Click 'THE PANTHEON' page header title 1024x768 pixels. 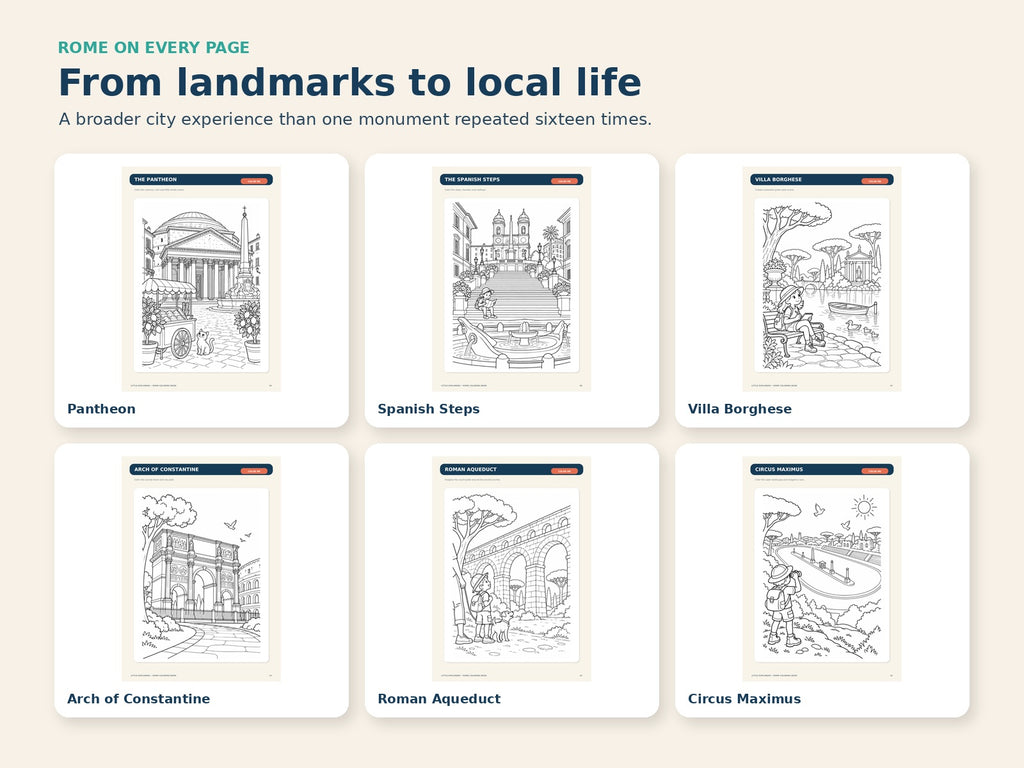click(x=155, y=180)
